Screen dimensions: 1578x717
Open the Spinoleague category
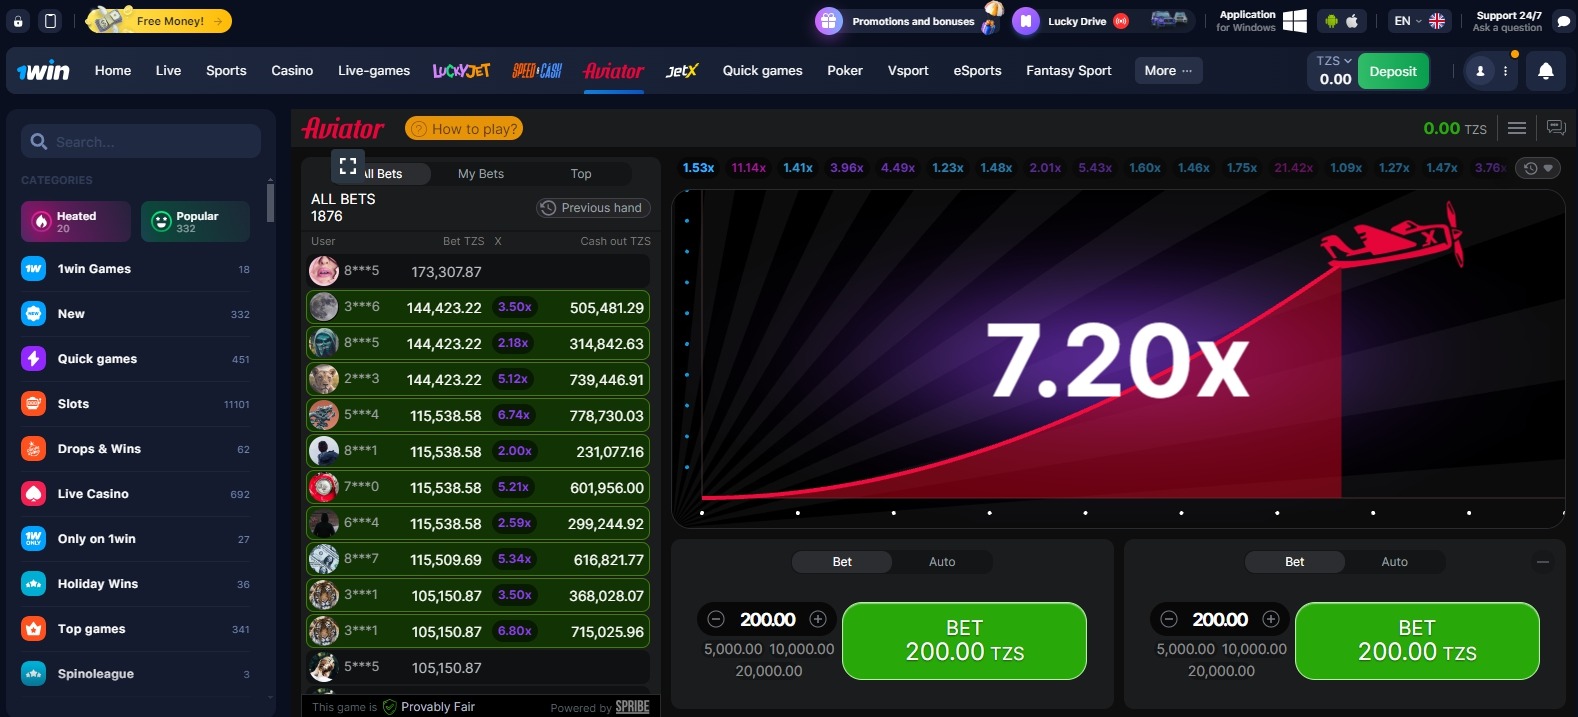(x=136, y=674)
